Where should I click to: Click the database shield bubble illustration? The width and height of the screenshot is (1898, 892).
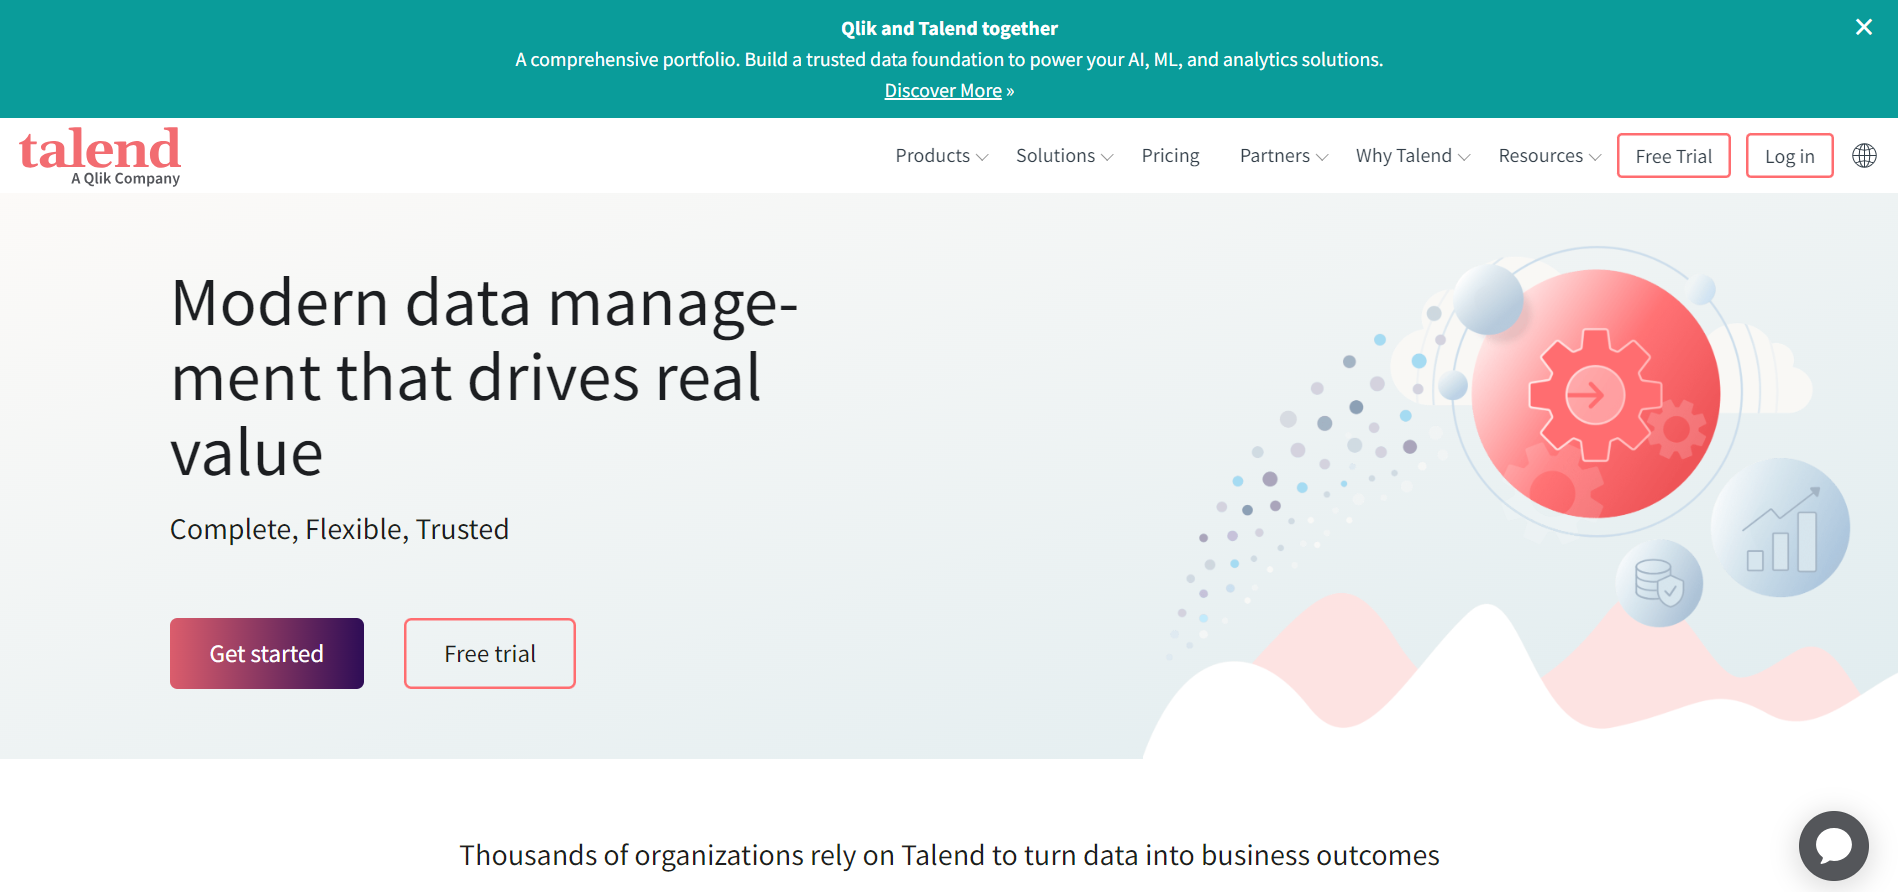pyautogui.click(x=1659, y=584)
